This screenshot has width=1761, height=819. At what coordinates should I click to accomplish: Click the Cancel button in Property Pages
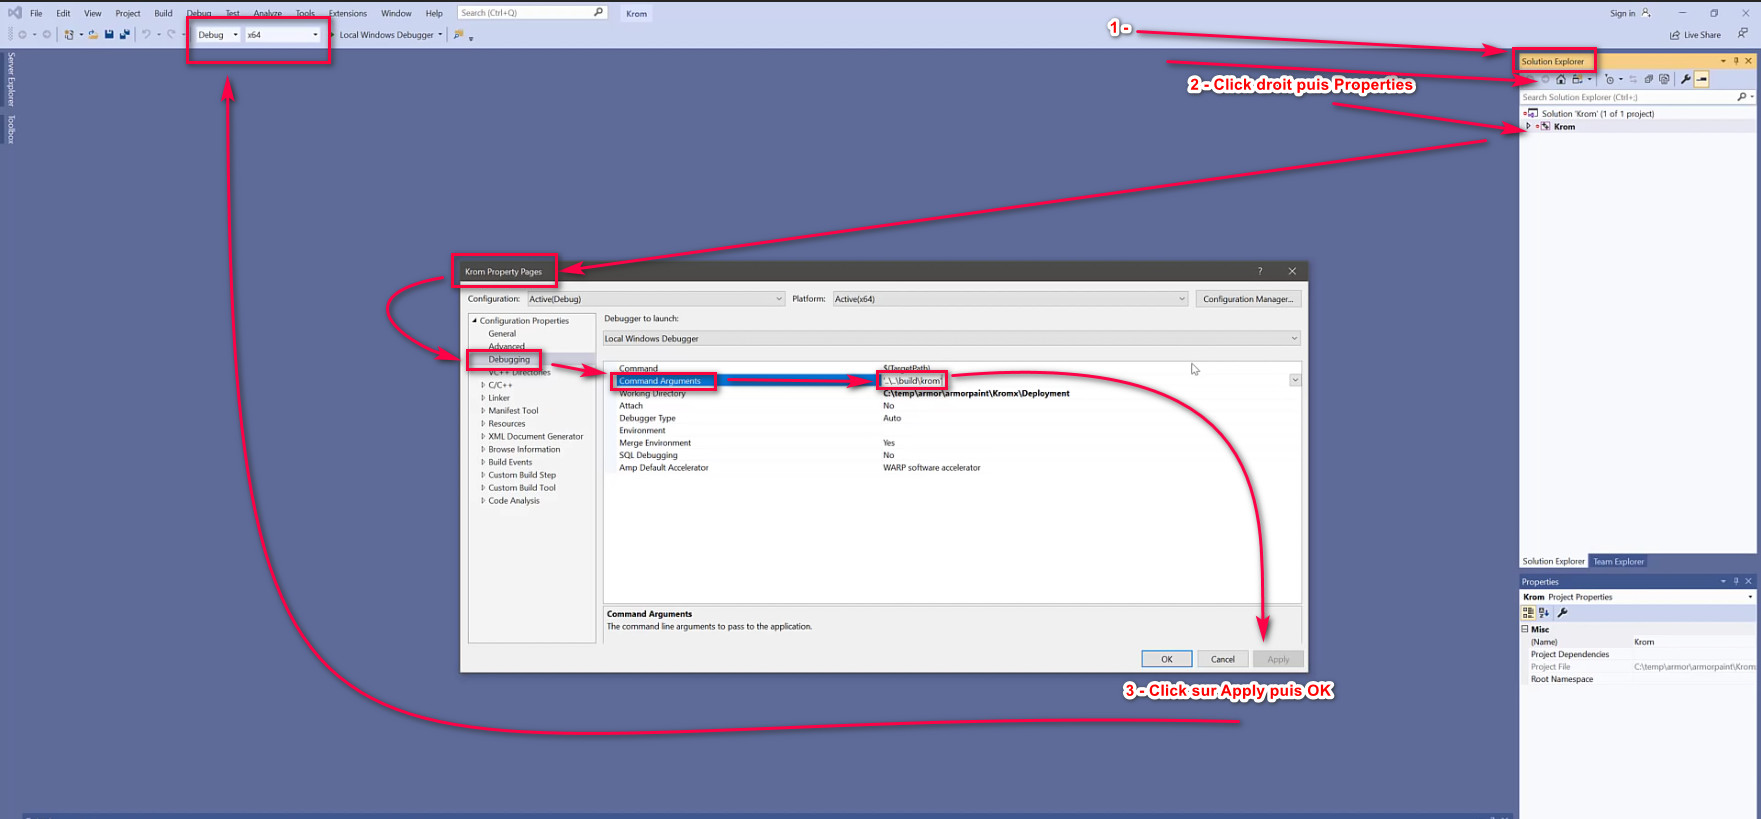pos(1223,659)
